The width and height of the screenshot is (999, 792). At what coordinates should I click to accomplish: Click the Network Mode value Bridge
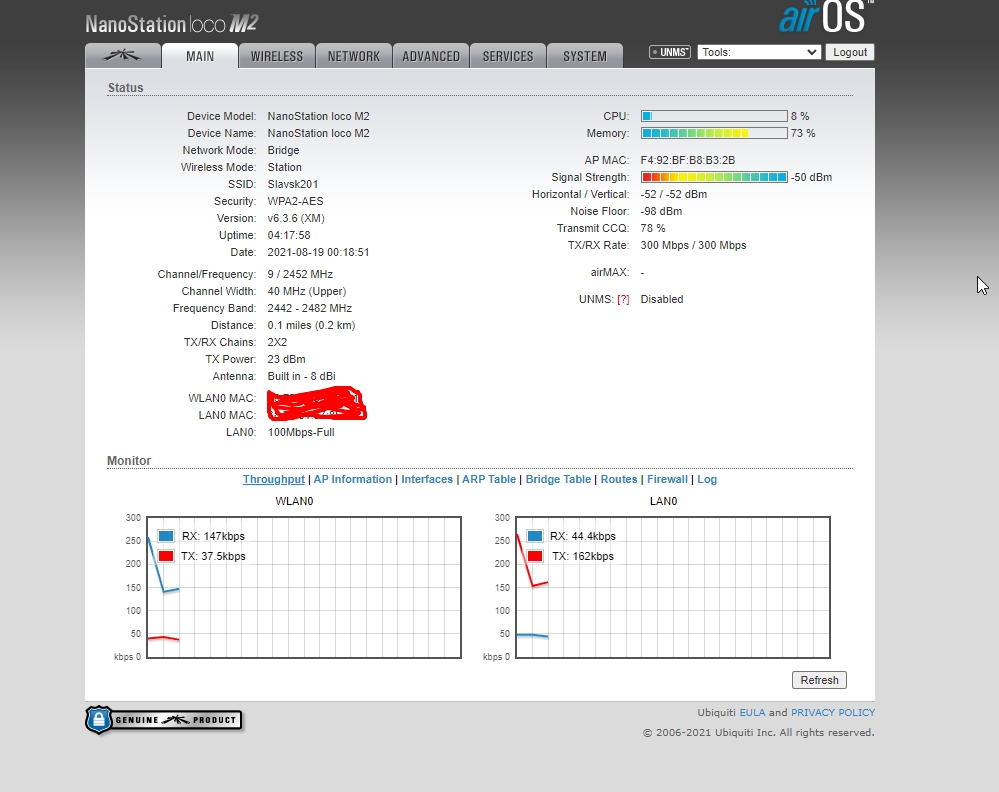pos(283,150)
